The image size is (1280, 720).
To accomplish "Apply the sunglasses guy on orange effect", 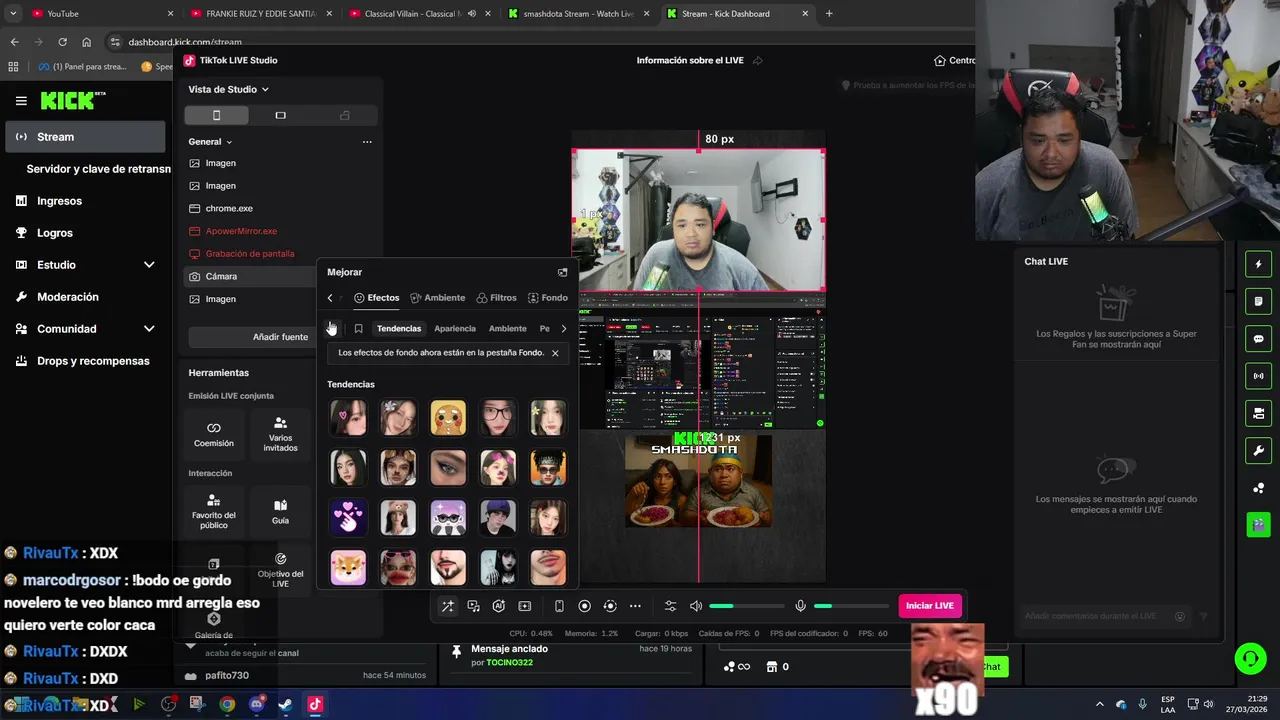I will (x=548, y=467).
